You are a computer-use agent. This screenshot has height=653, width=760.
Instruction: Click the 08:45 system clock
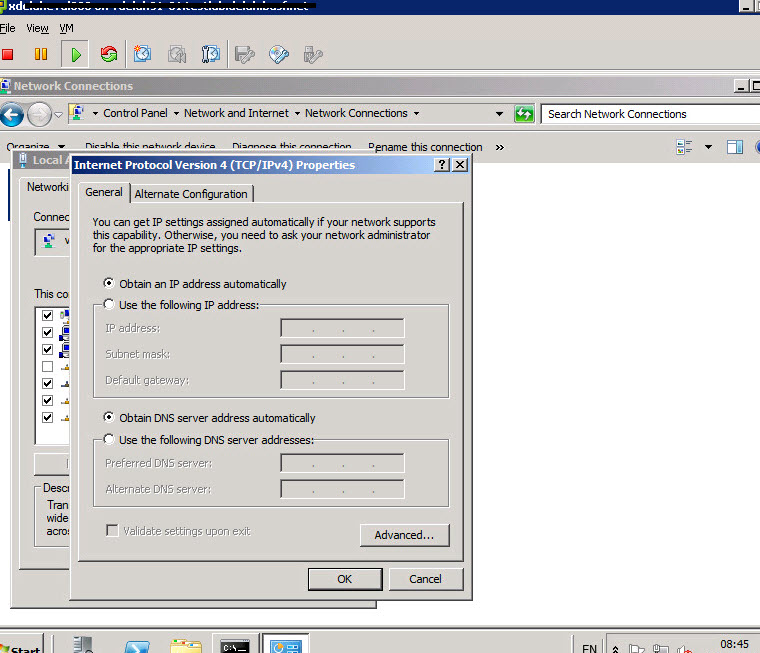[734, 644]
